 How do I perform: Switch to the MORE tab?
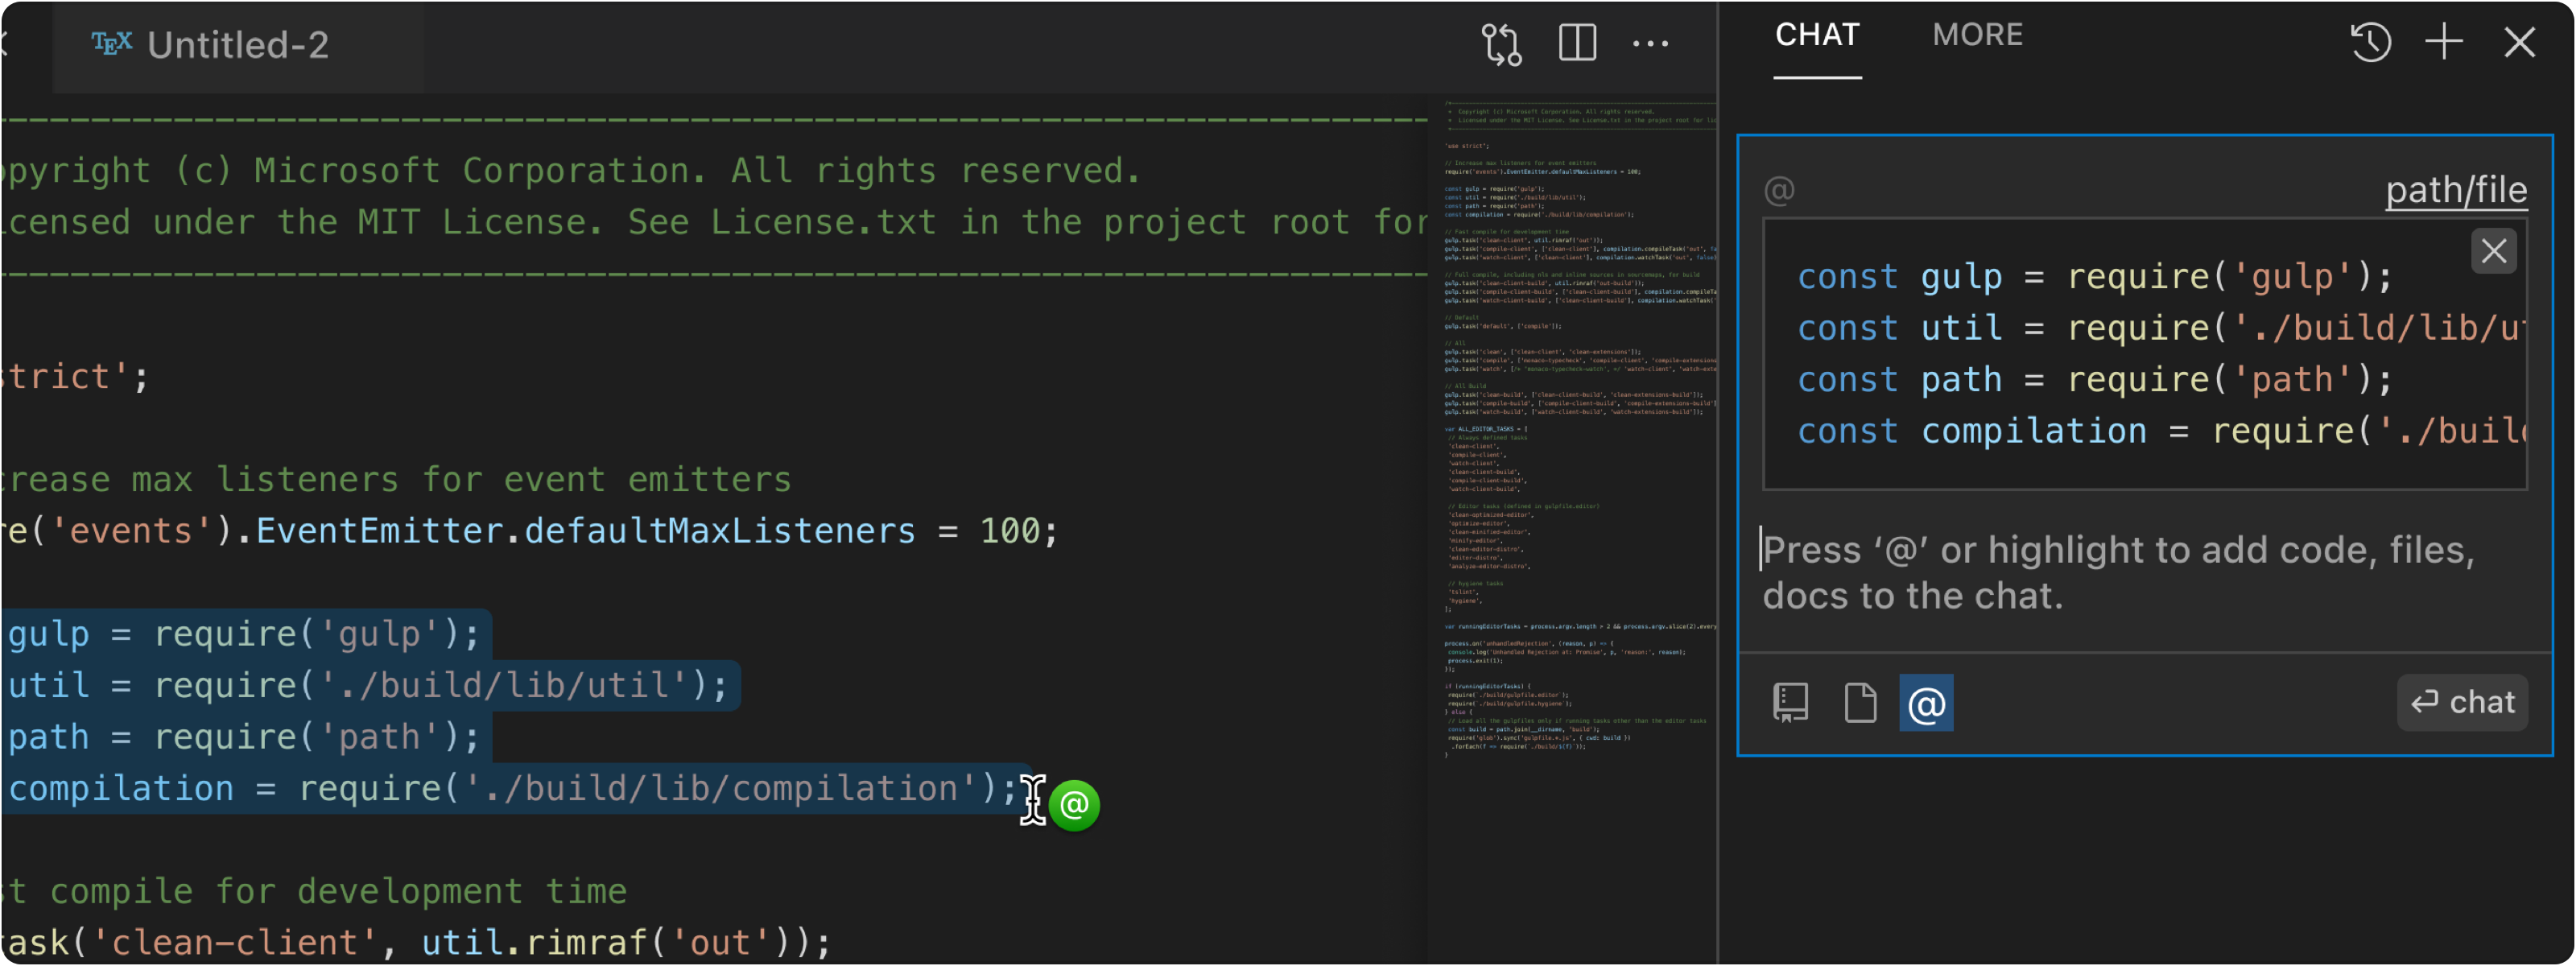pos(1977,36)
